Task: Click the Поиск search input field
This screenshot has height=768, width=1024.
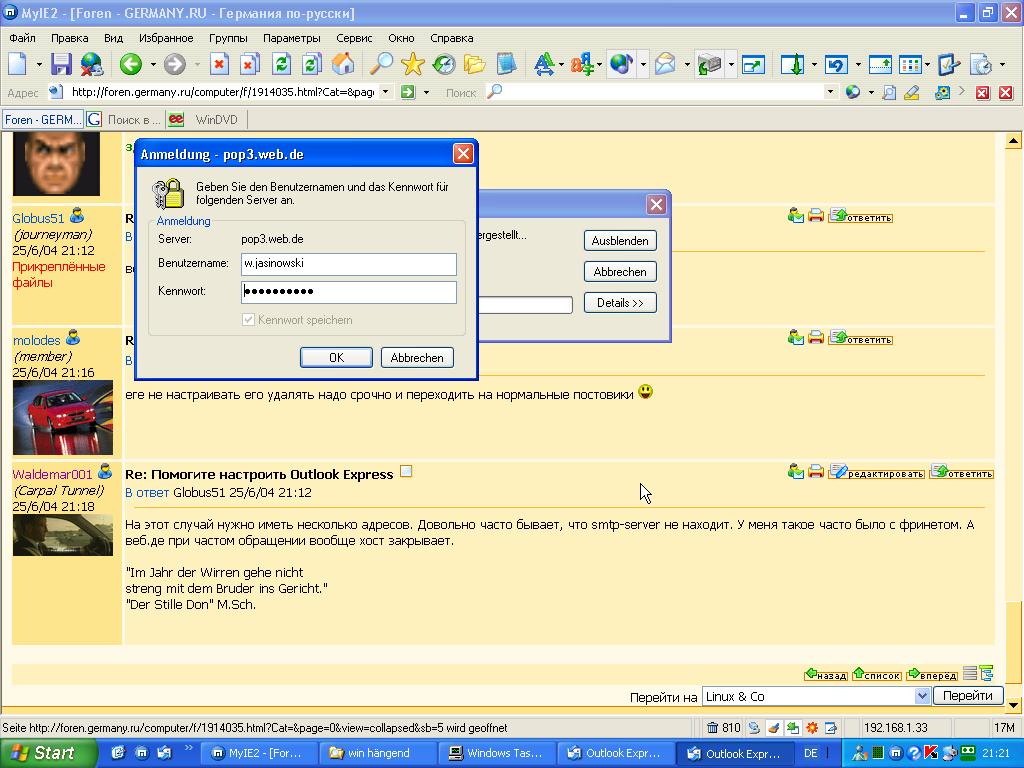Action: click(663, 92)
